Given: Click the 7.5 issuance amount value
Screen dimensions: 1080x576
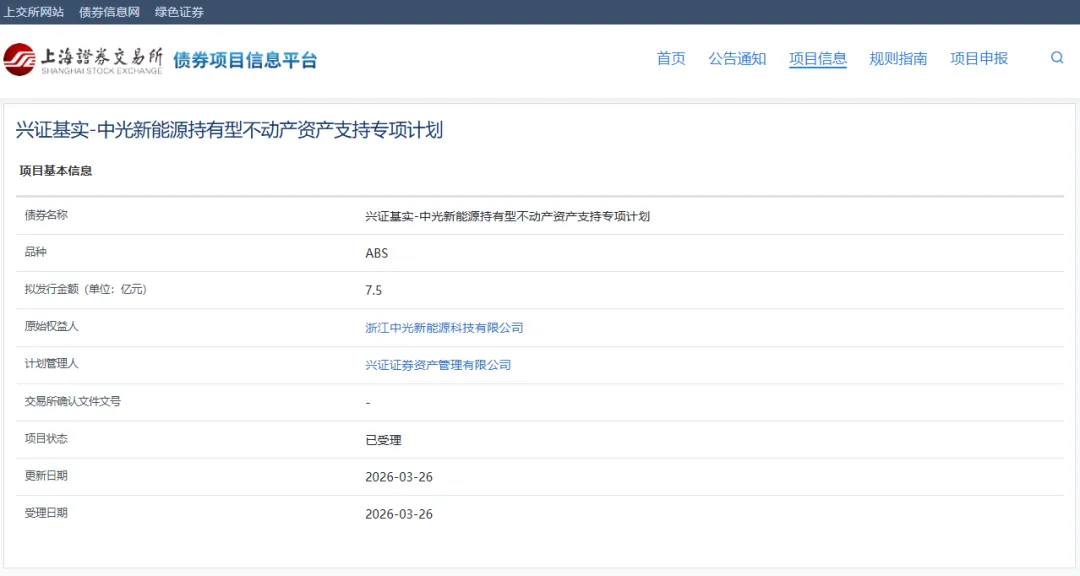Looking at the screenshot, I should click(374, 291).
